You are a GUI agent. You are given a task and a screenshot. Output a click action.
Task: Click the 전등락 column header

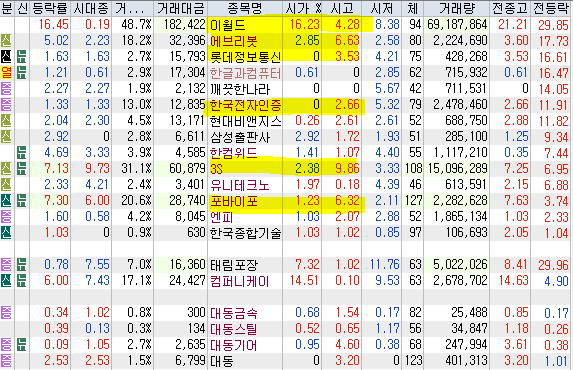(551, 8)
